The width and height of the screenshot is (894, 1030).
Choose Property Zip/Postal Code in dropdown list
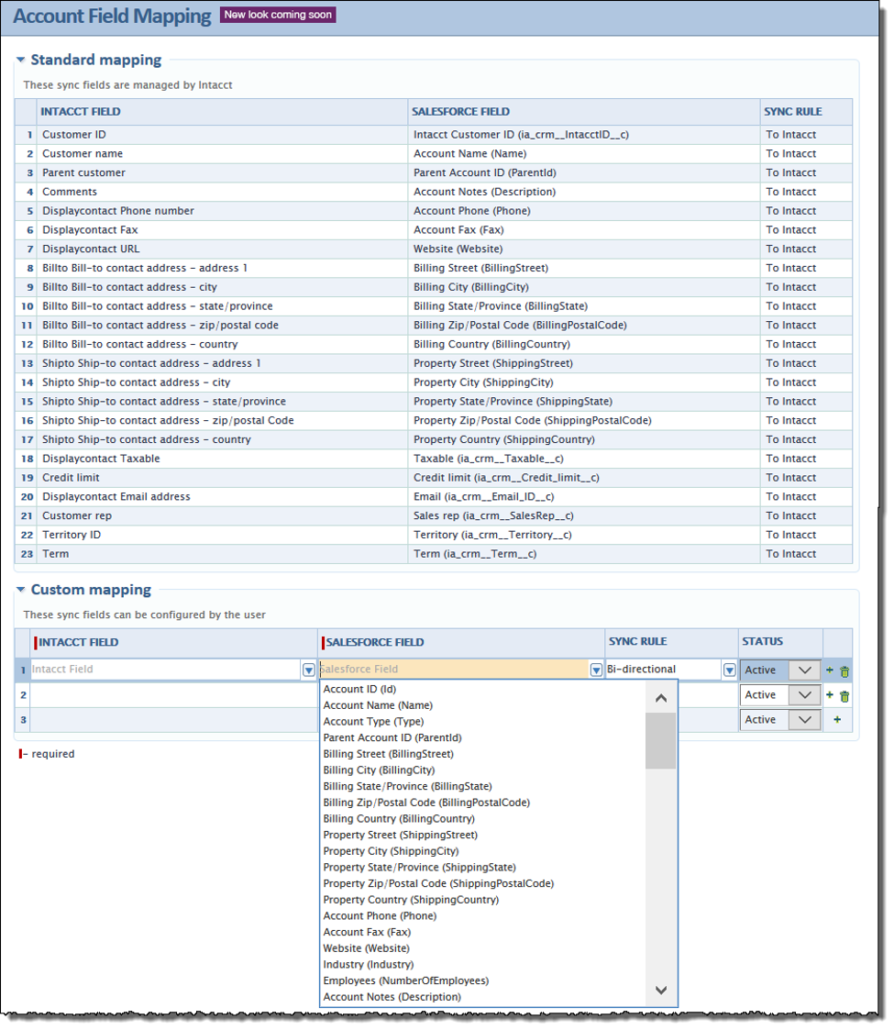[x=438, y=884]
